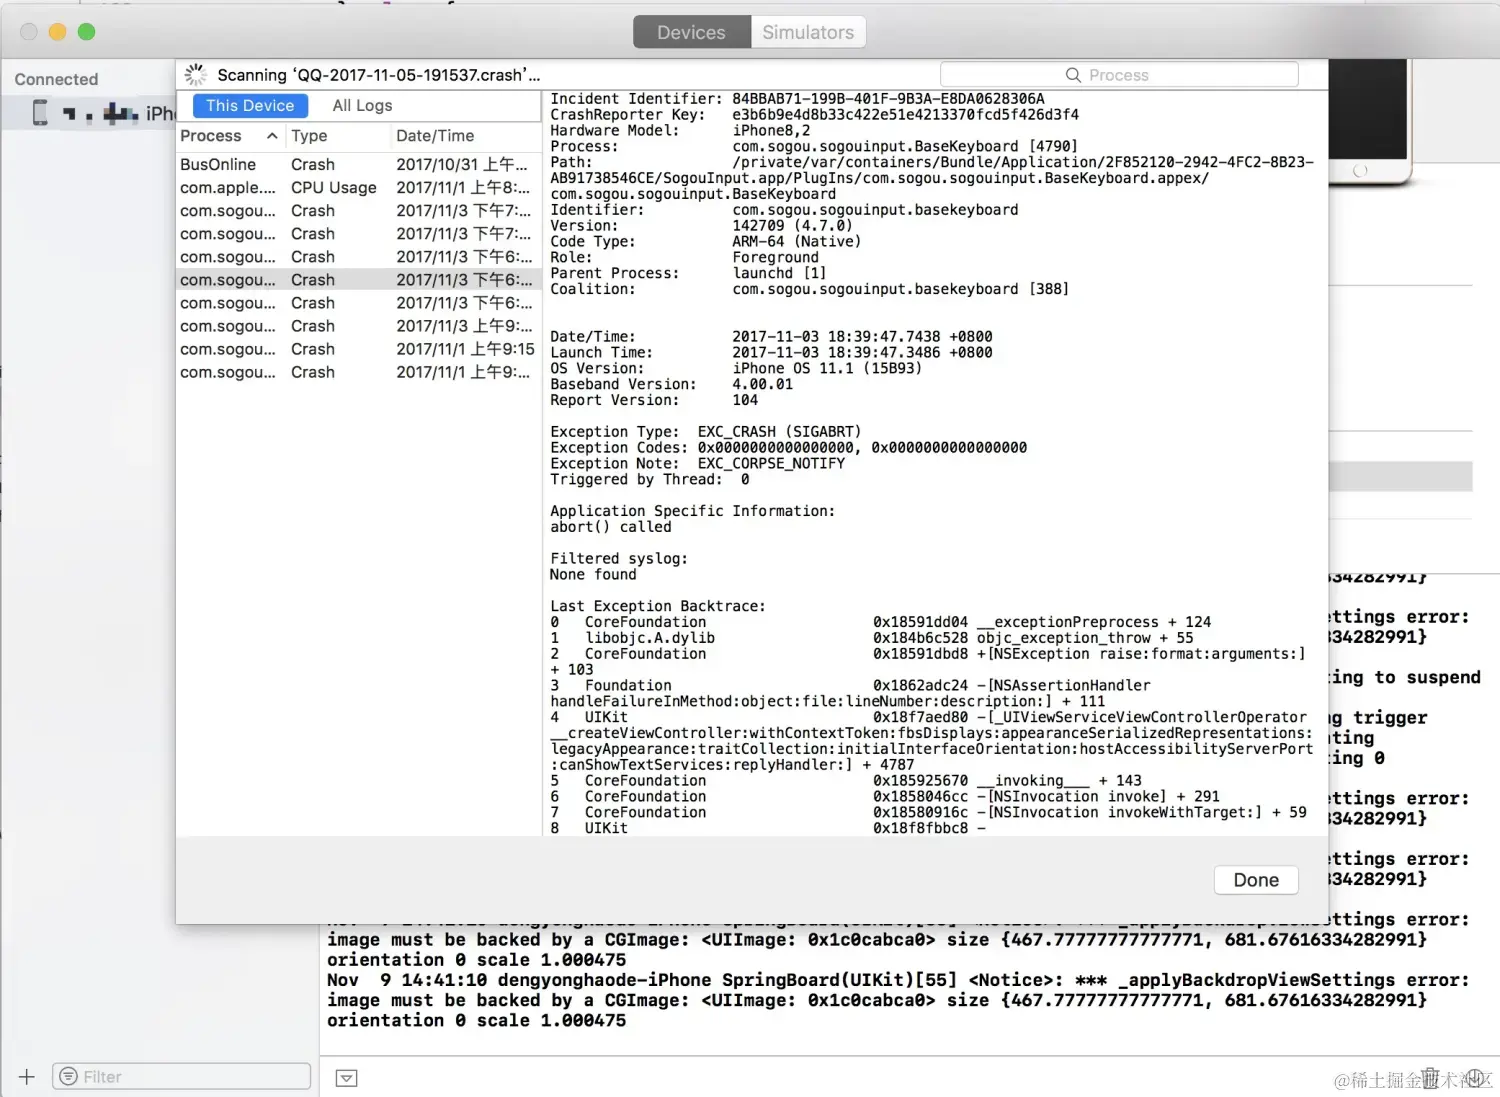This screenshot has width=1500, height=1097.
Task: Click the Incident Identifier line in crash report
Action: pos(797,99)
